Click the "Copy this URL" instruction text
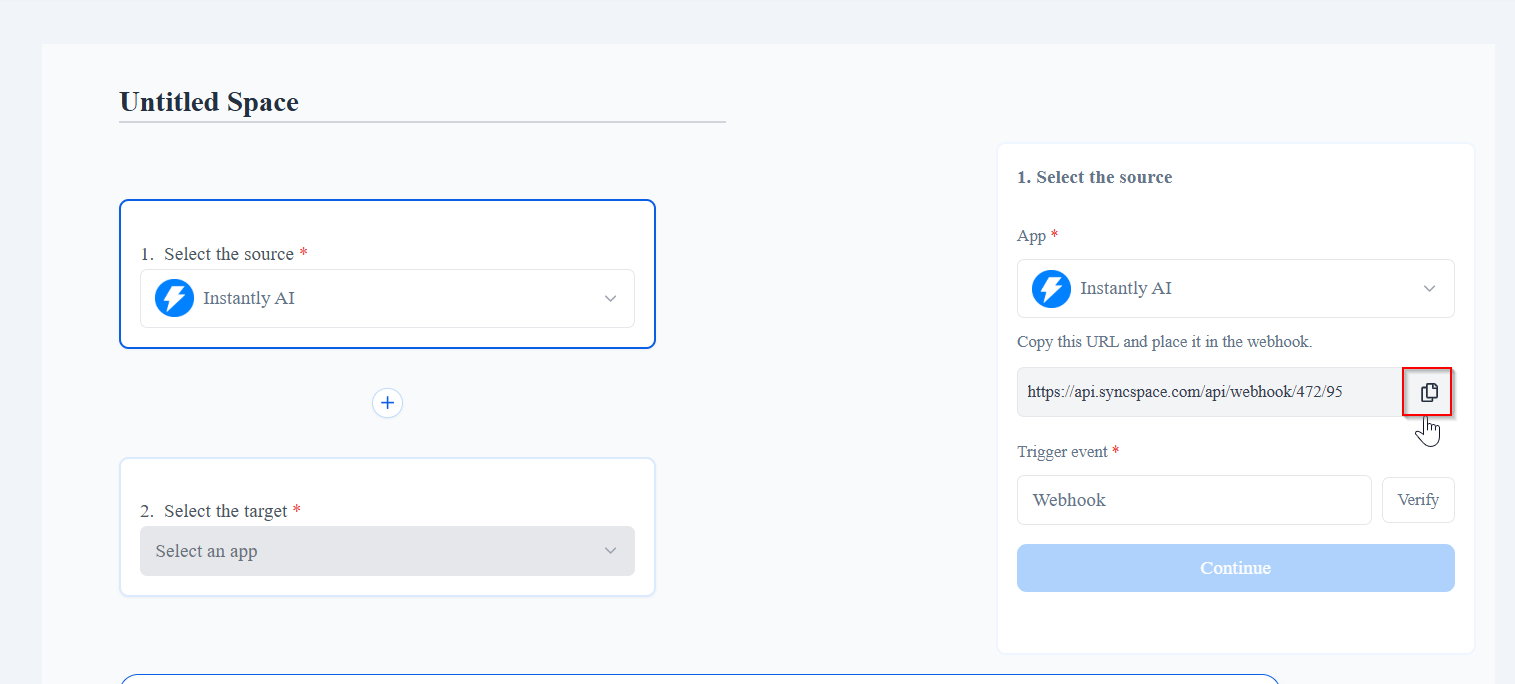This screenshot has height=684, width=1515. tap(1164, 341)
